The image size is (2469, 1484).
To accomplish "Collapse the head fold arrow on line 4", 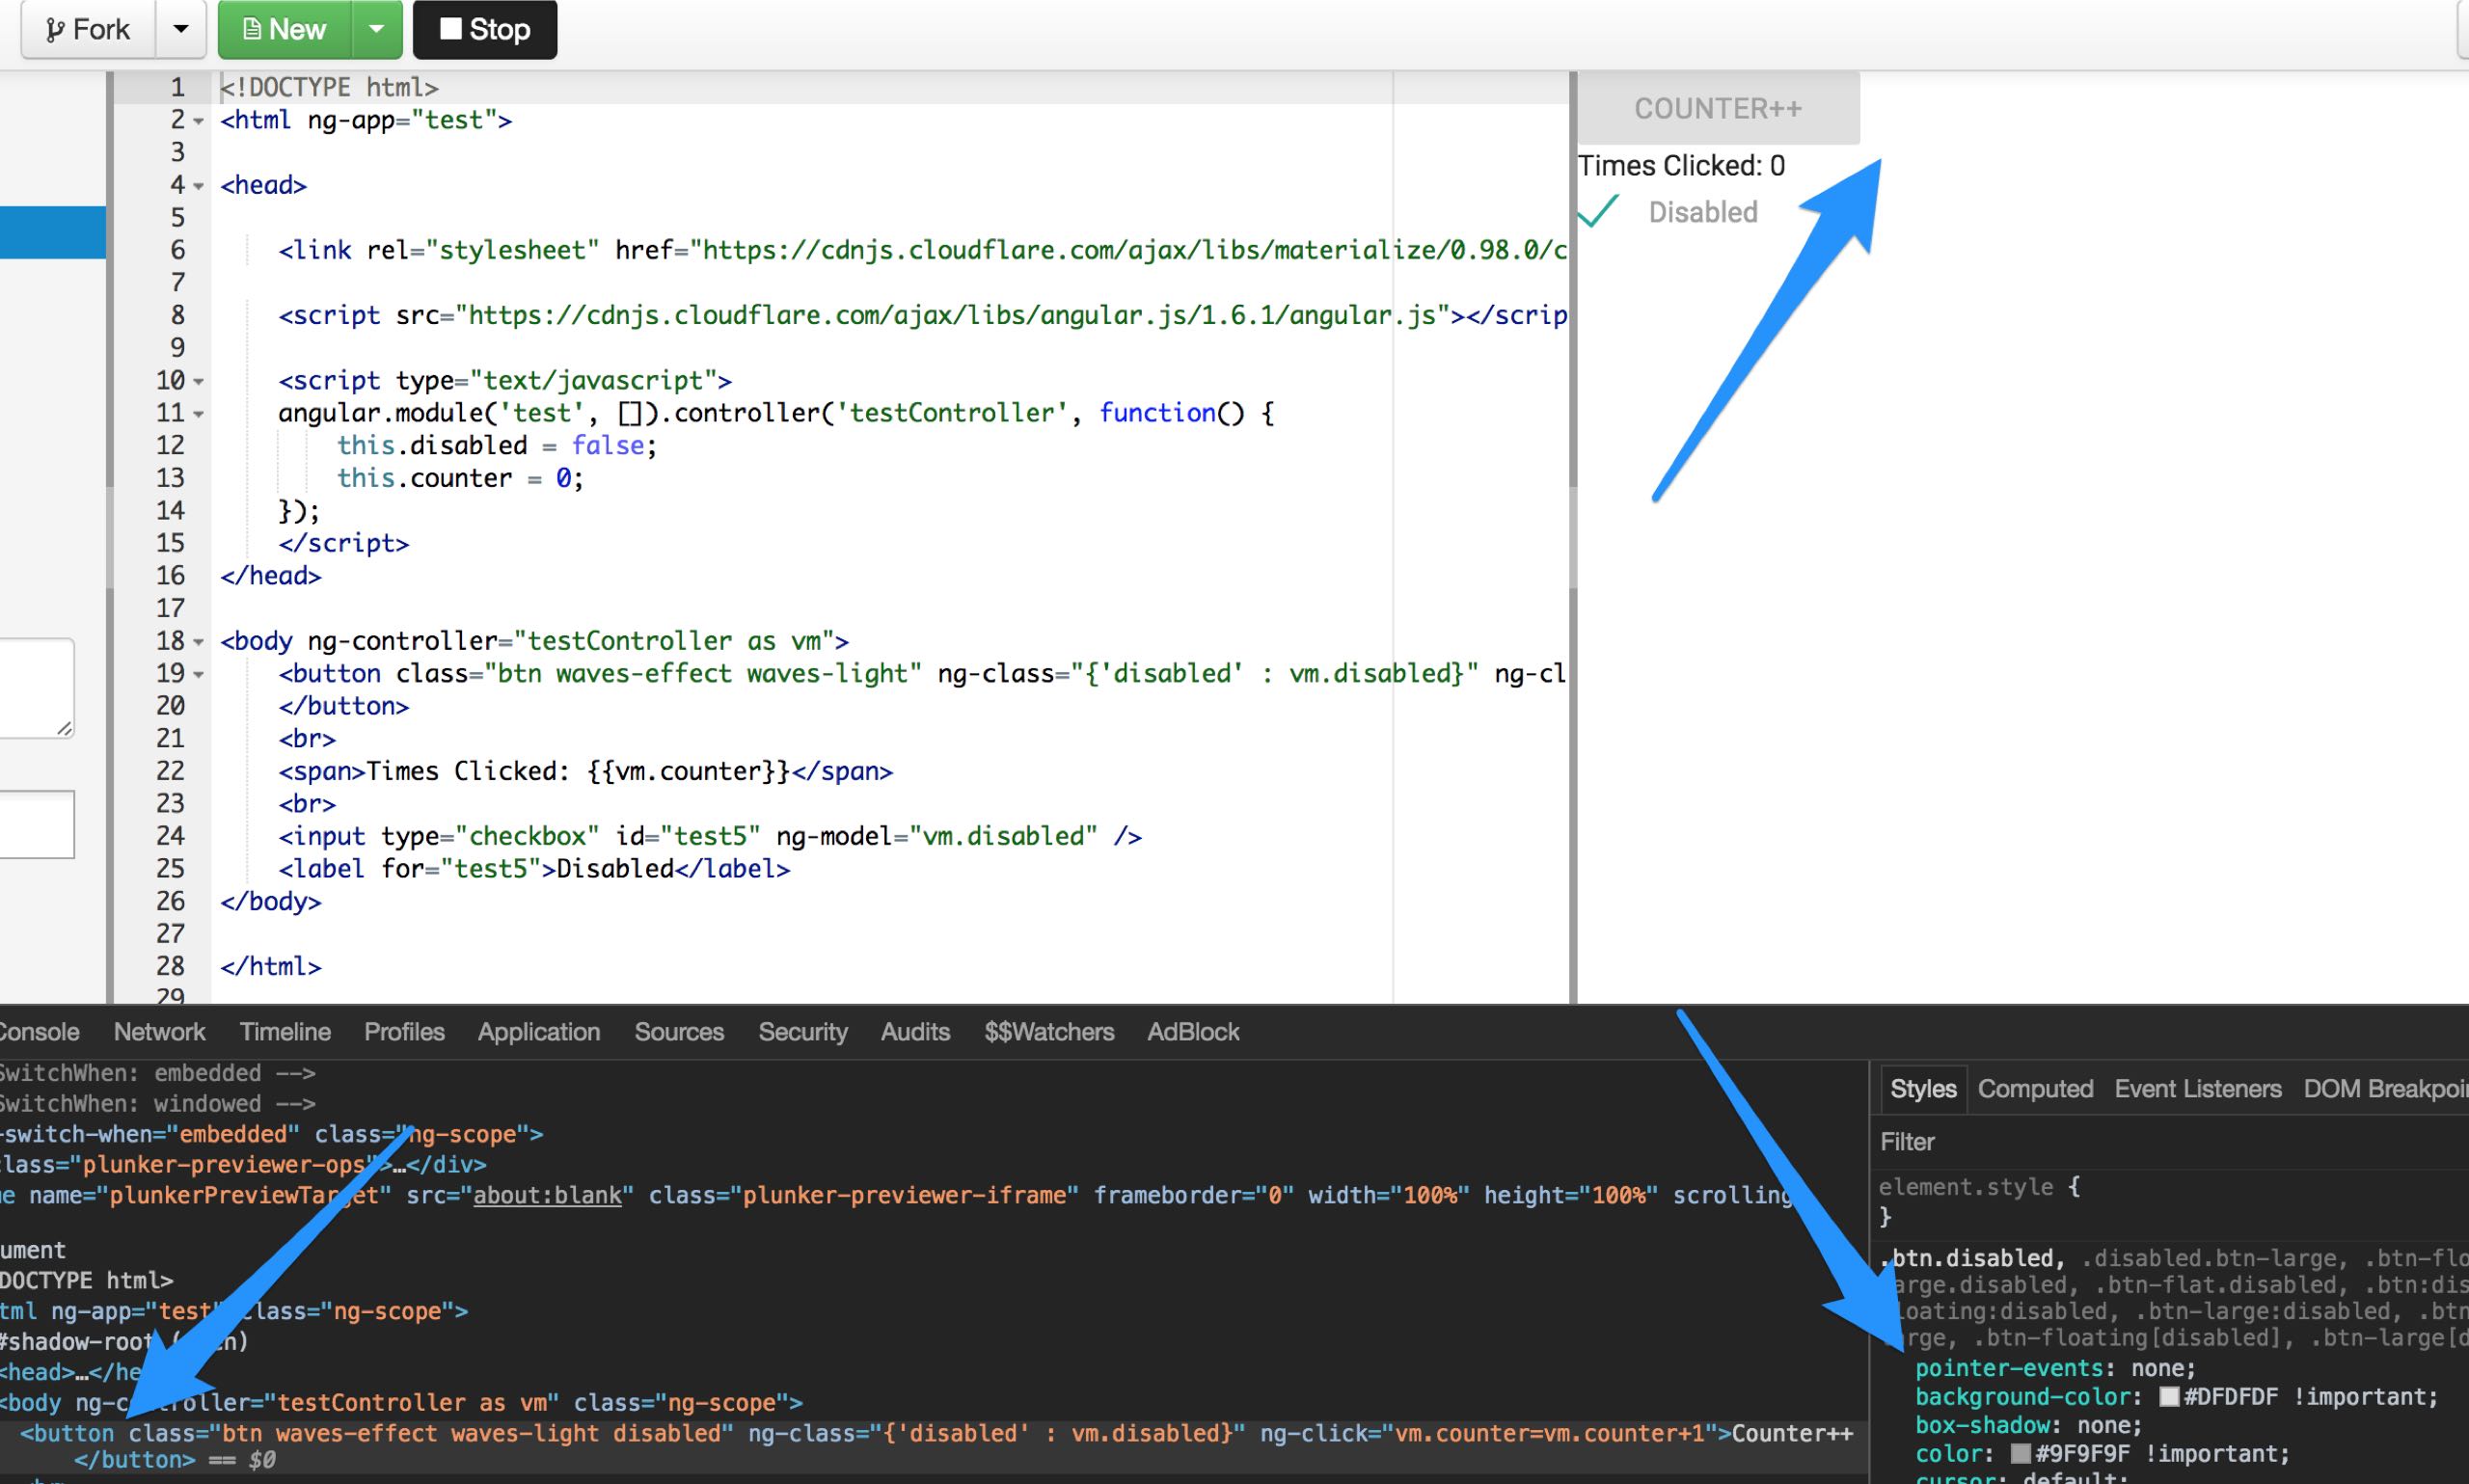I will pos(199,186).
